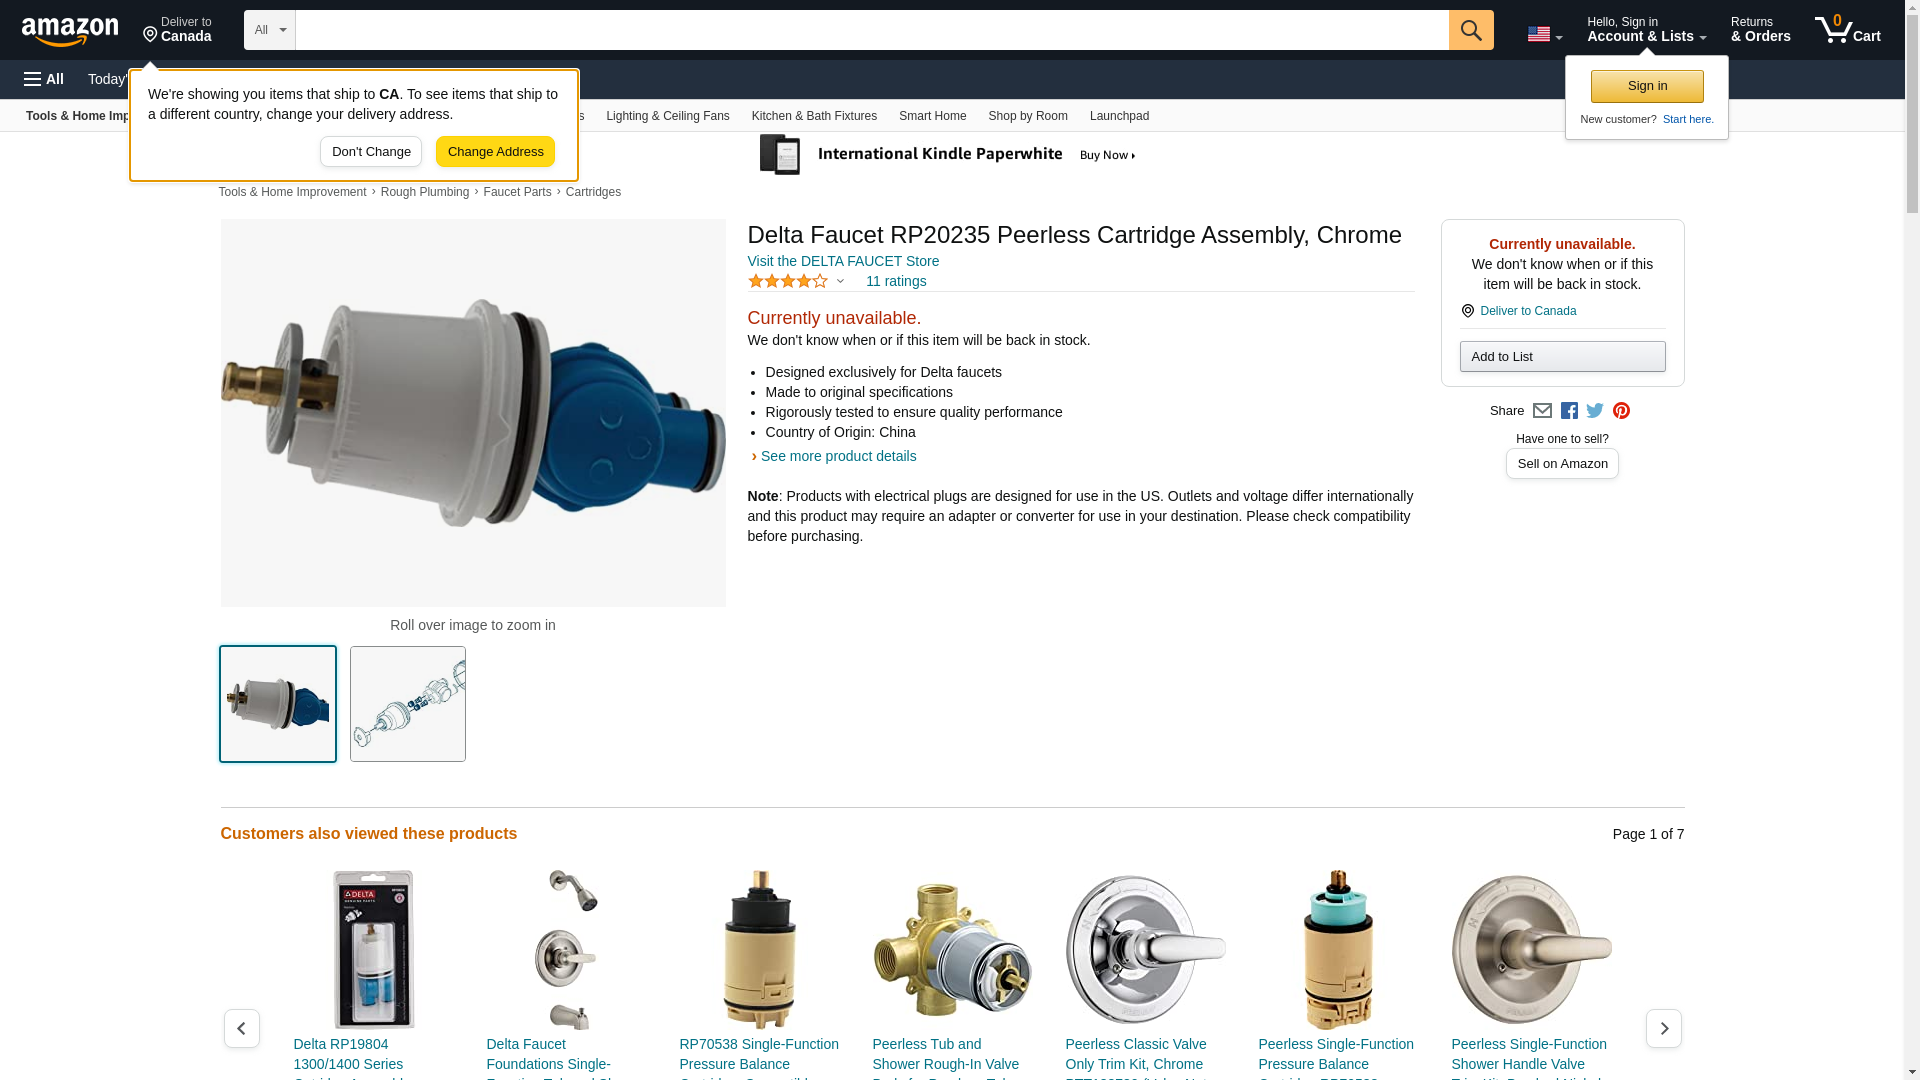Expand the search category All dropdown
This screenshot has width=1920, height=1080.
click(270, 30)
